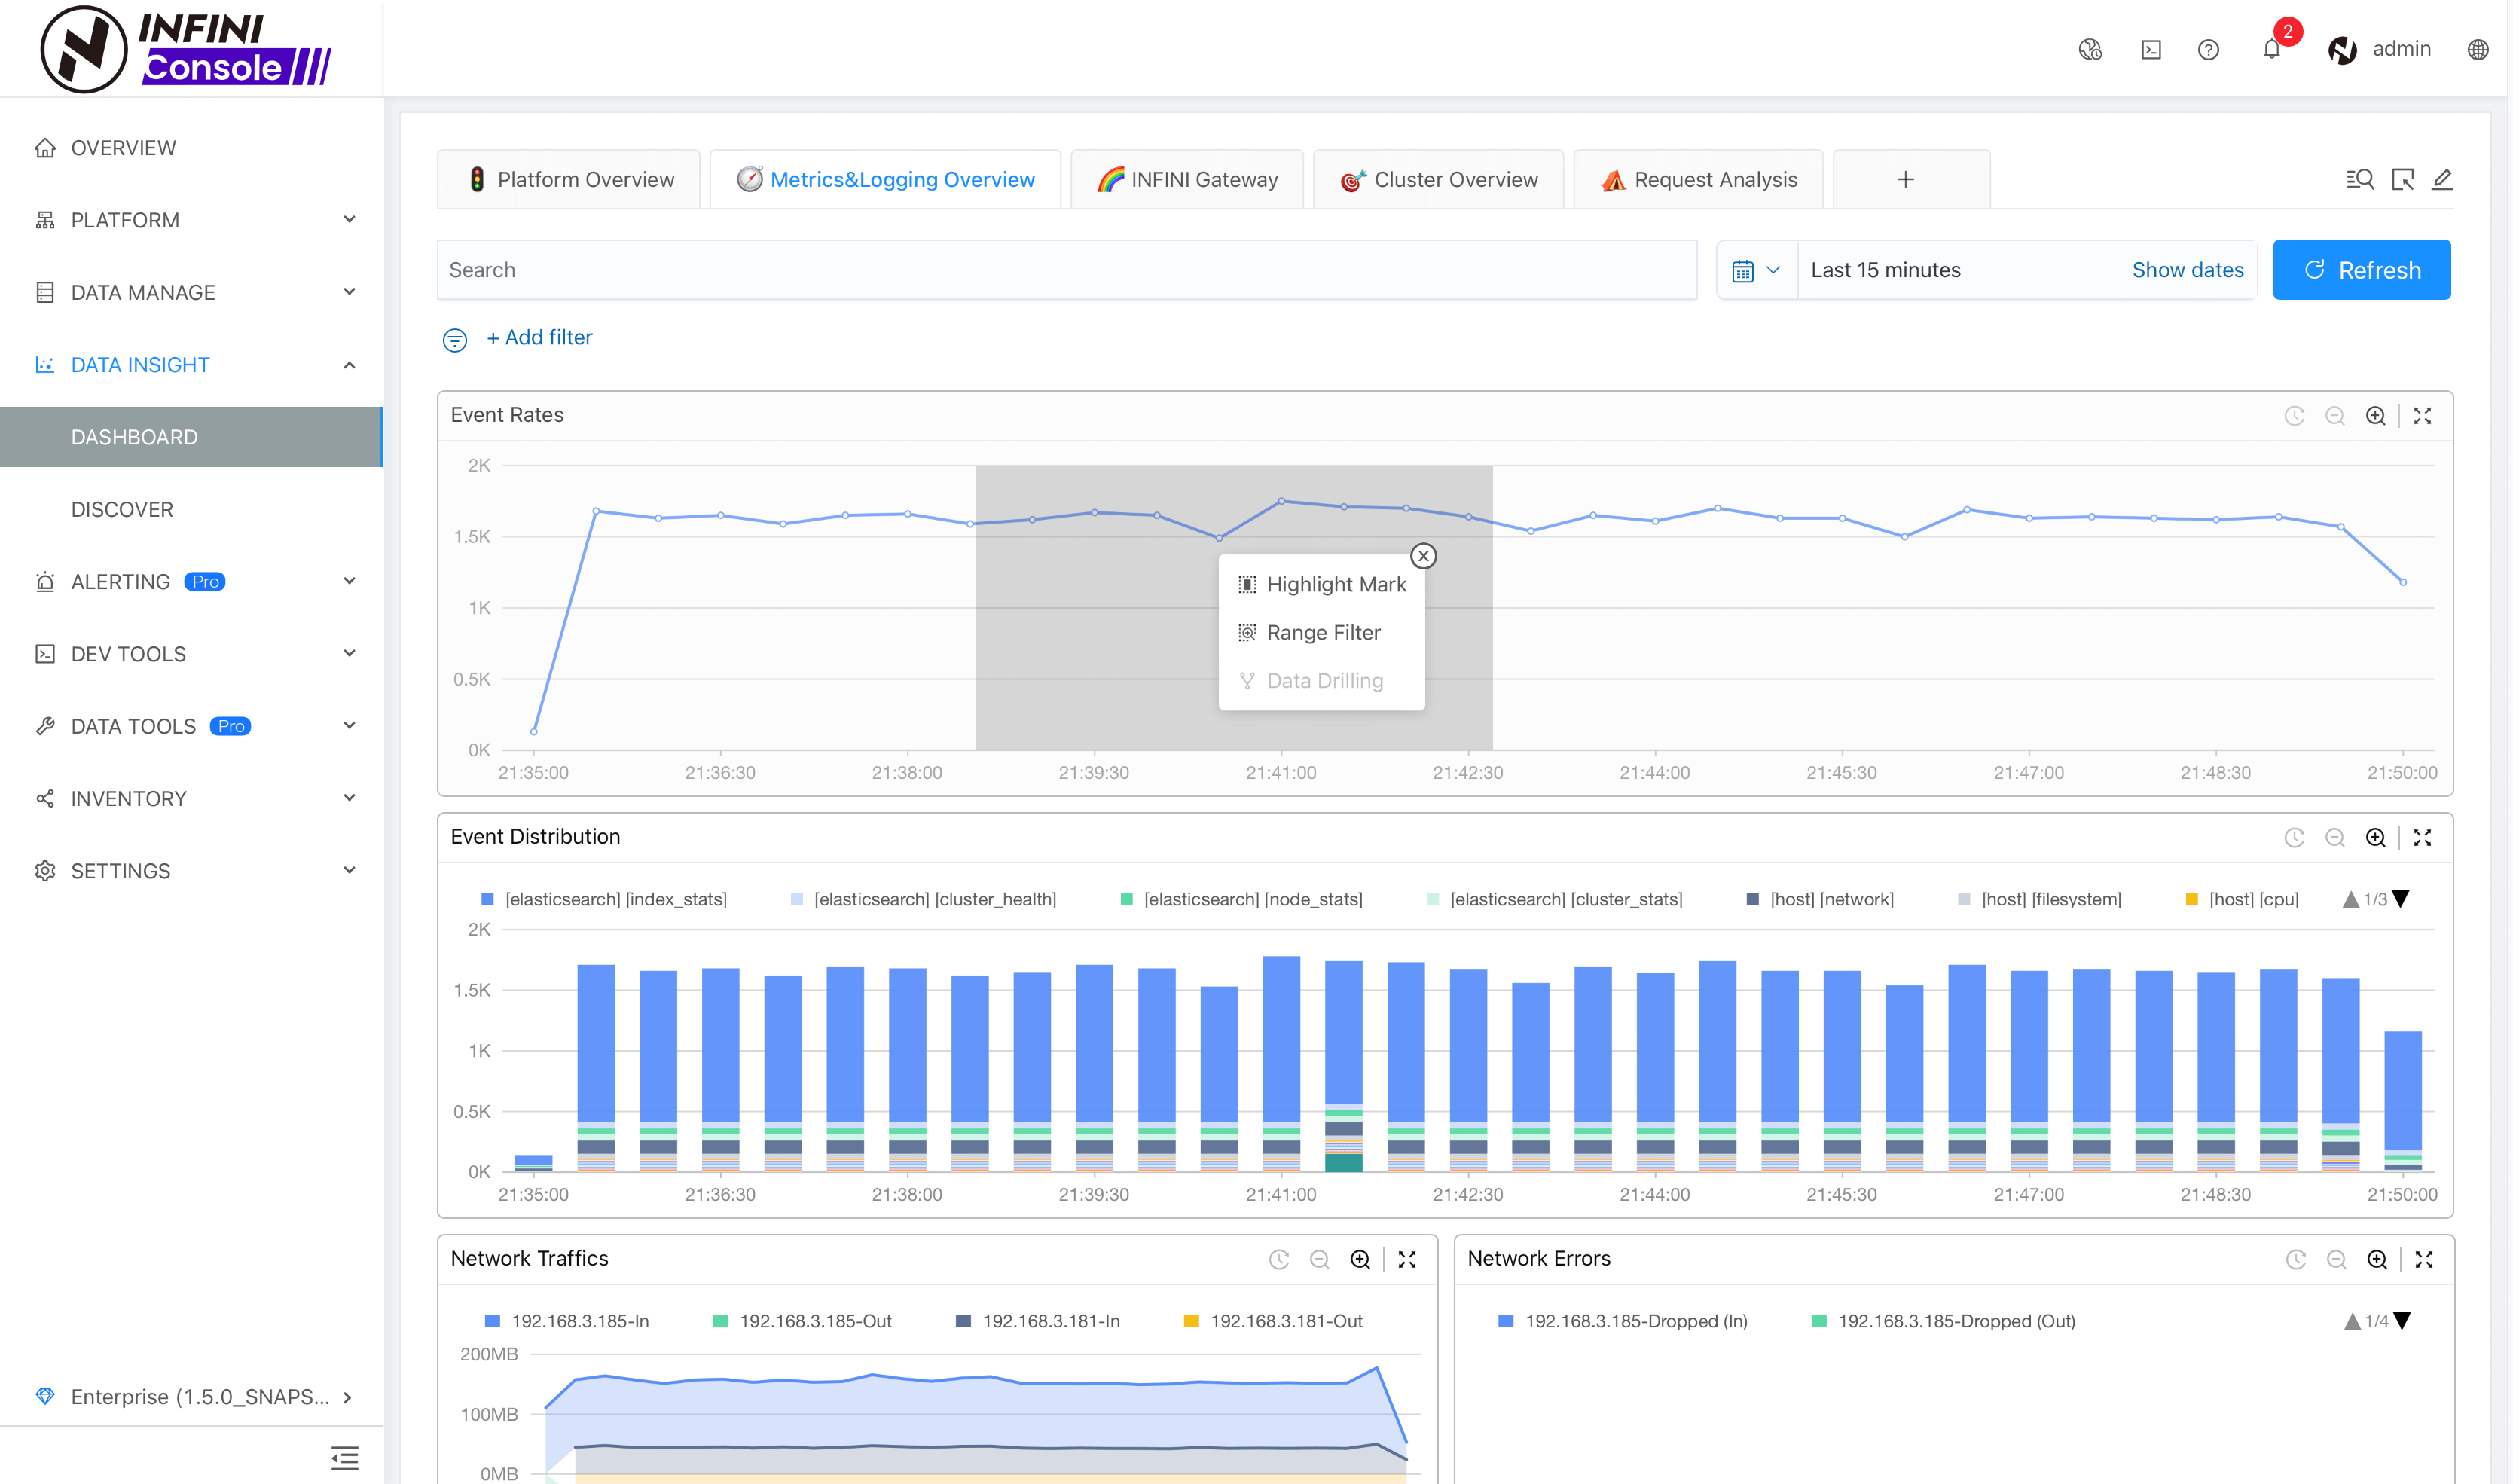Click the INFINI Console logo

(x=186, y=49)
